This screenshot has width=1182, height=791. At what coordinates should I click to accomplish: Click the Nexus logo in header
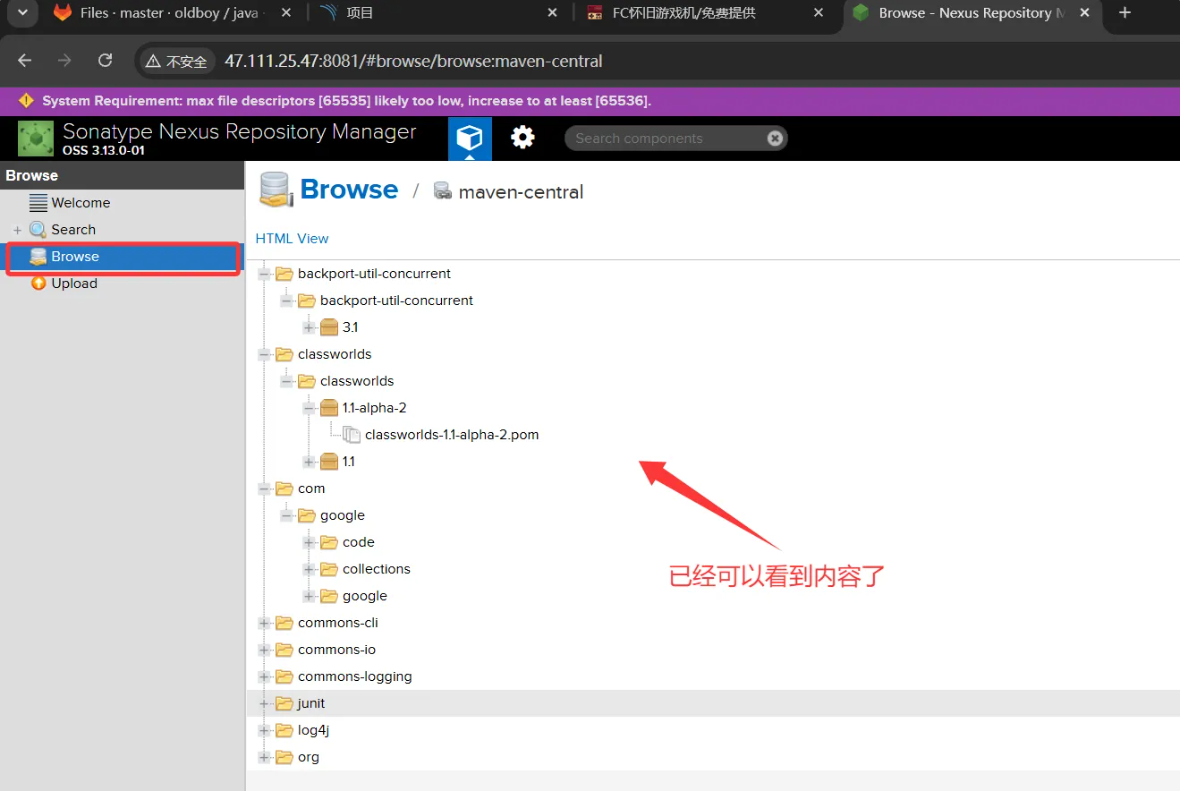pos(35,139)
